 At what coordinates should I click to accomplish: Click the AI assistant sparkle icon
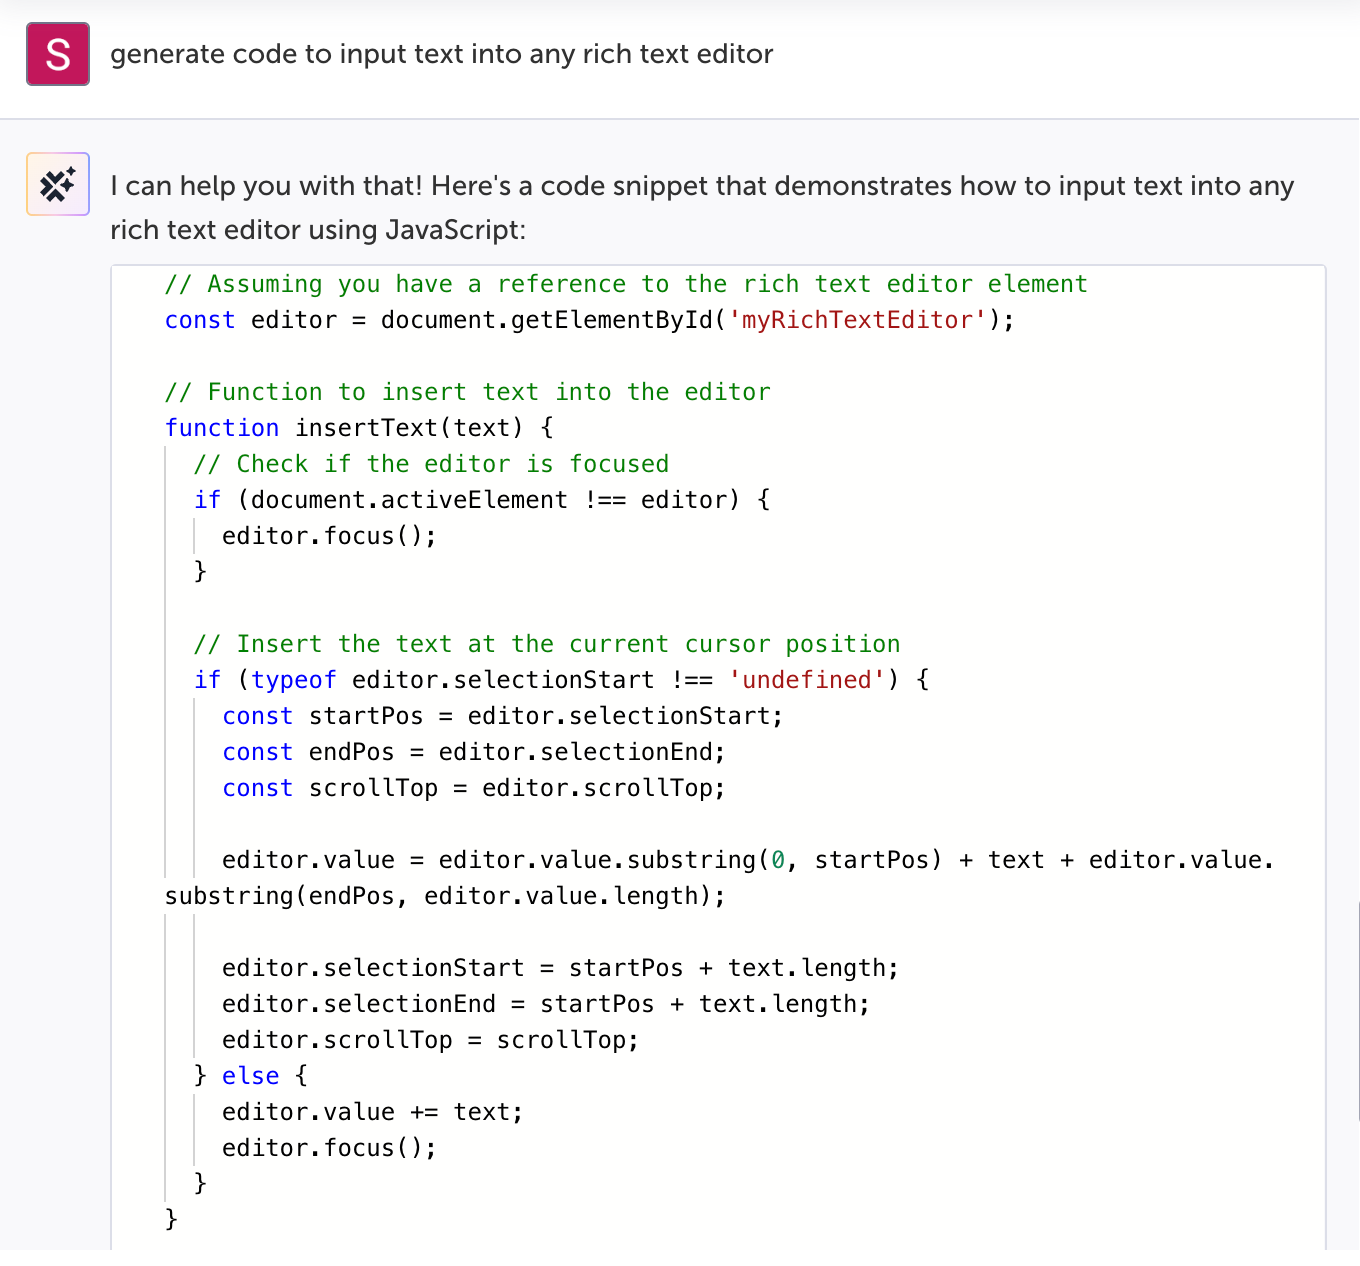(58, 184)
